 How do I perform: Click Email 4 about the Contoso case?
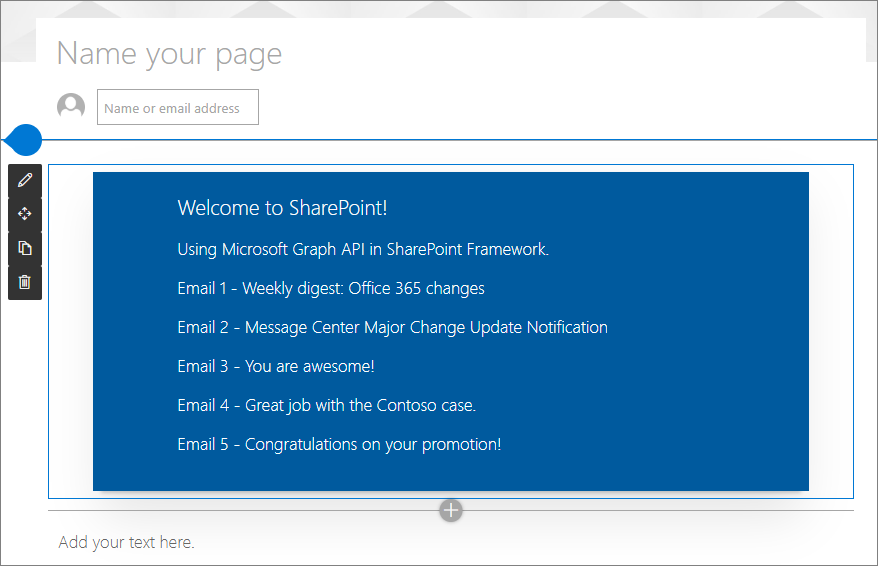(x=326, y=405)
